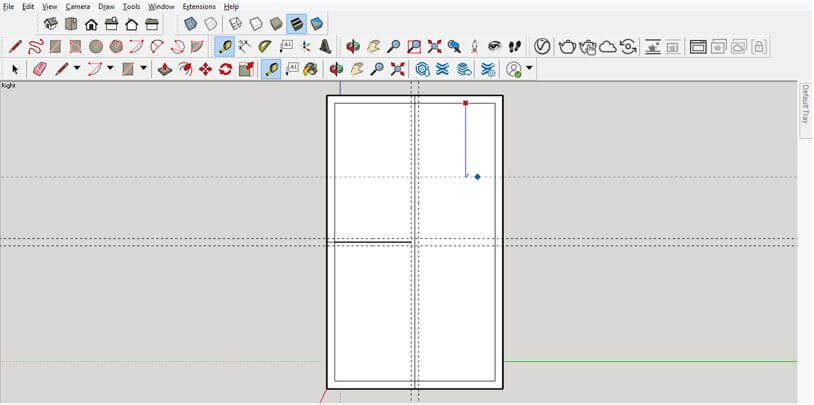
Task: Select the Circle tool
Action: [x=96, y=47]
